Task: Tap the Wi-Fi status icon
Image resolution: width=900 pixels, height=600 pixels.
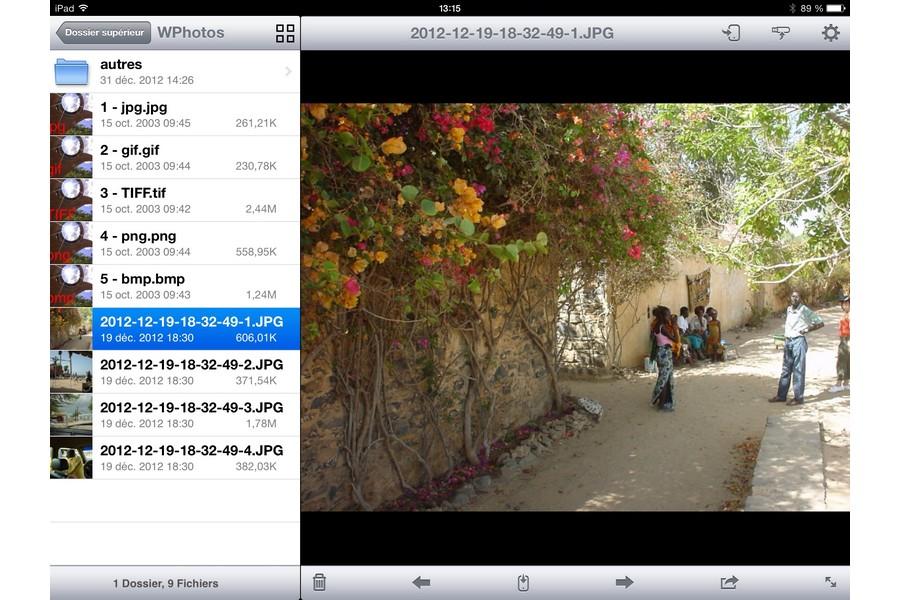Action: pos(84,8)
